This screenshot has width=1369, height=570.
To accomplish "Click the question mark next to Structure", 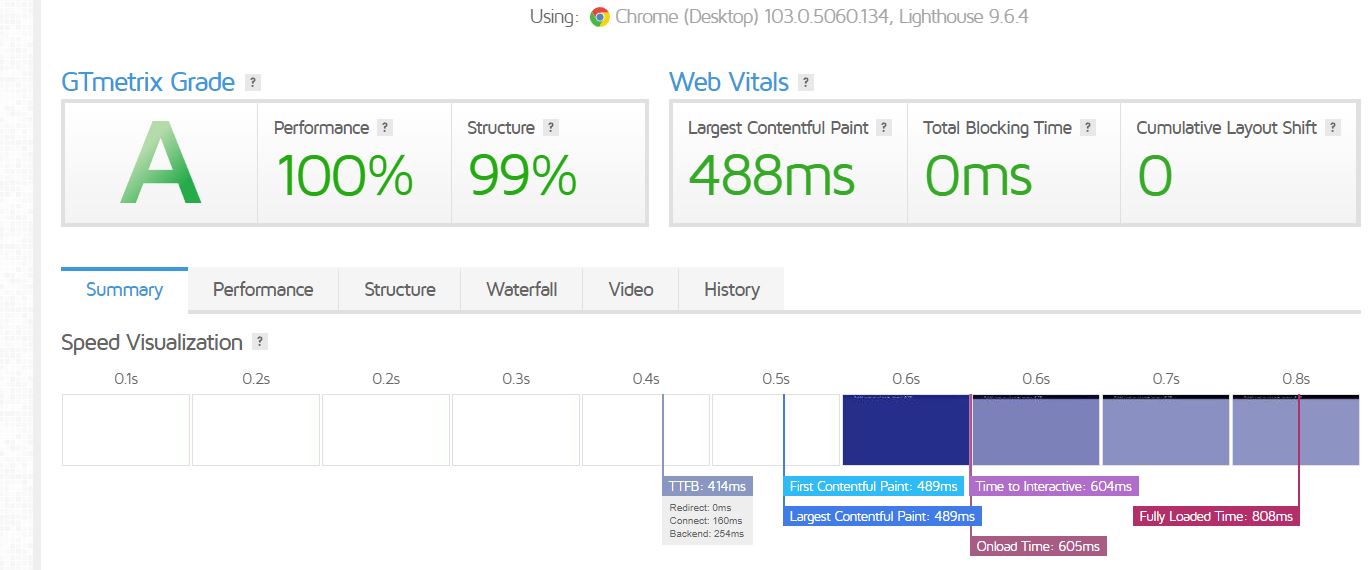I will (x=551, y=128).
